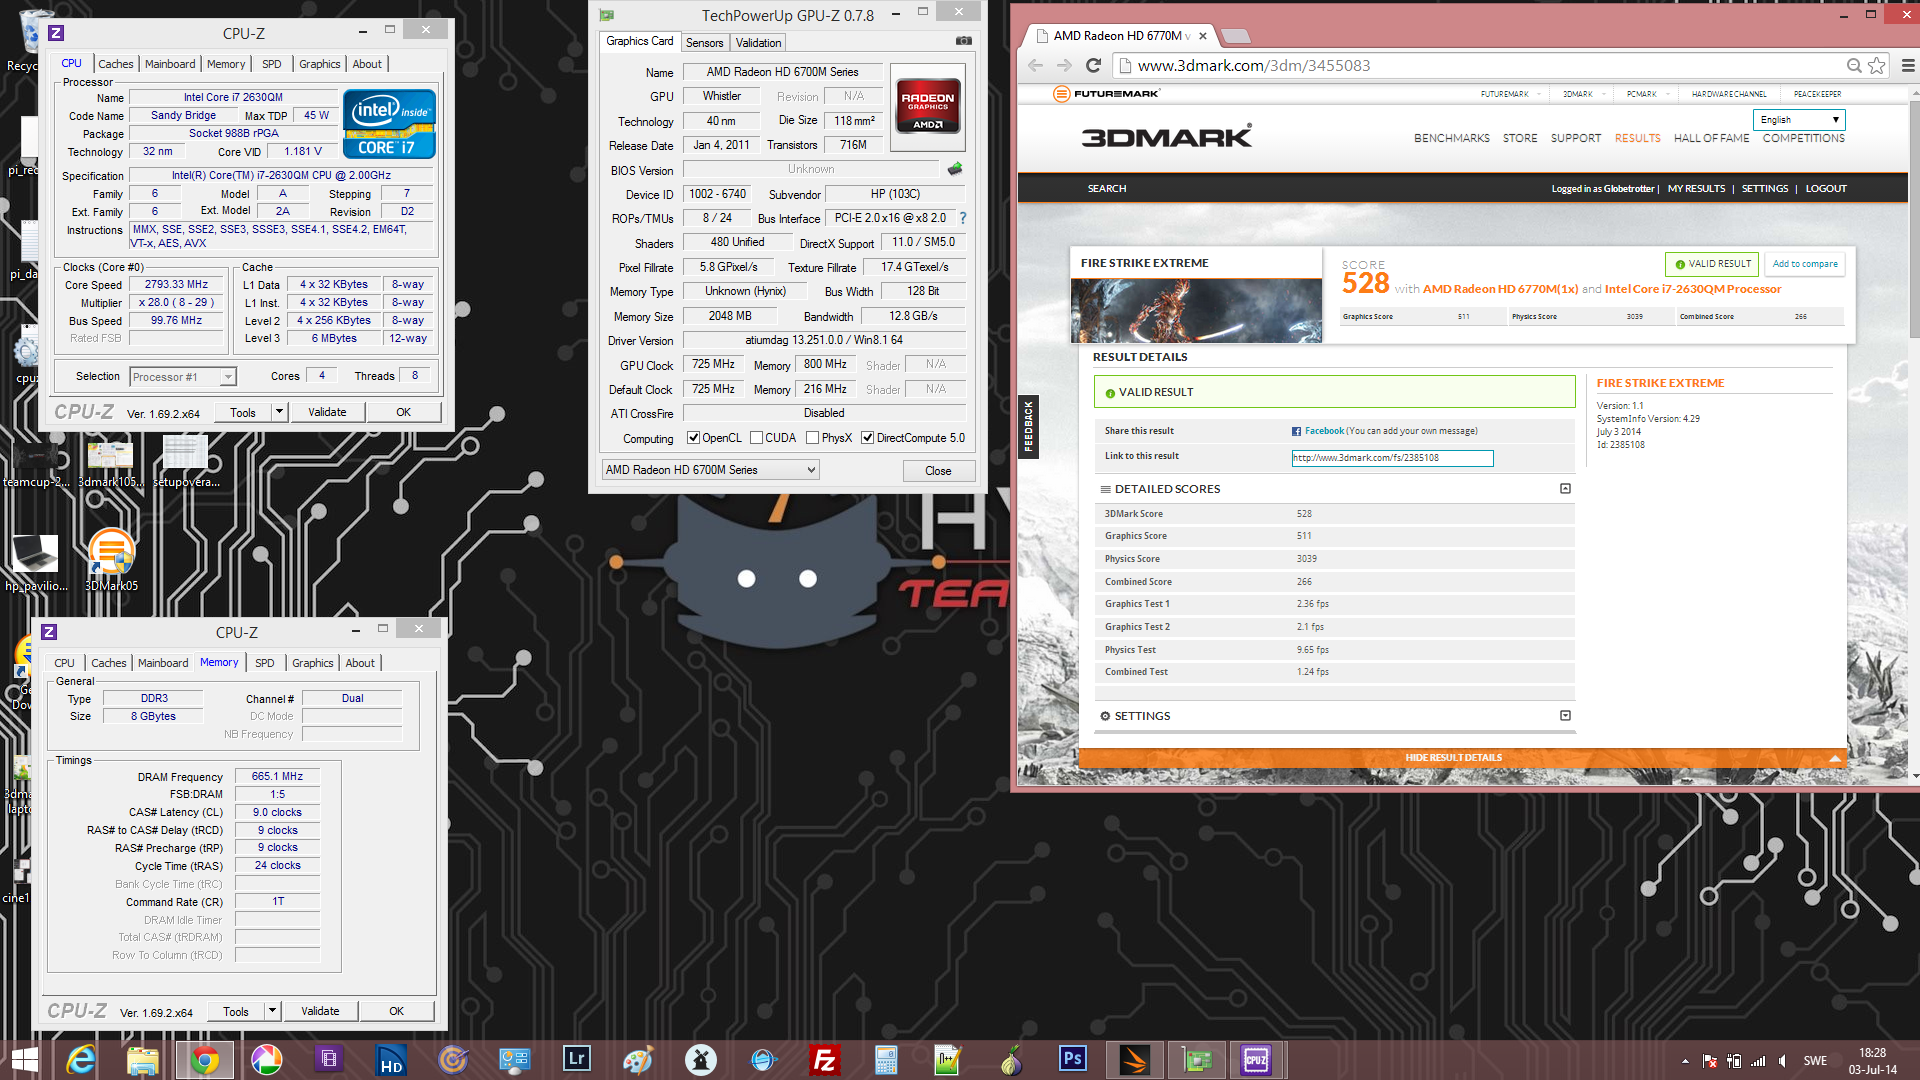Click the Close button in GPU-Z
This screenshot has height=1080, width=1920.
click(938, 471)
